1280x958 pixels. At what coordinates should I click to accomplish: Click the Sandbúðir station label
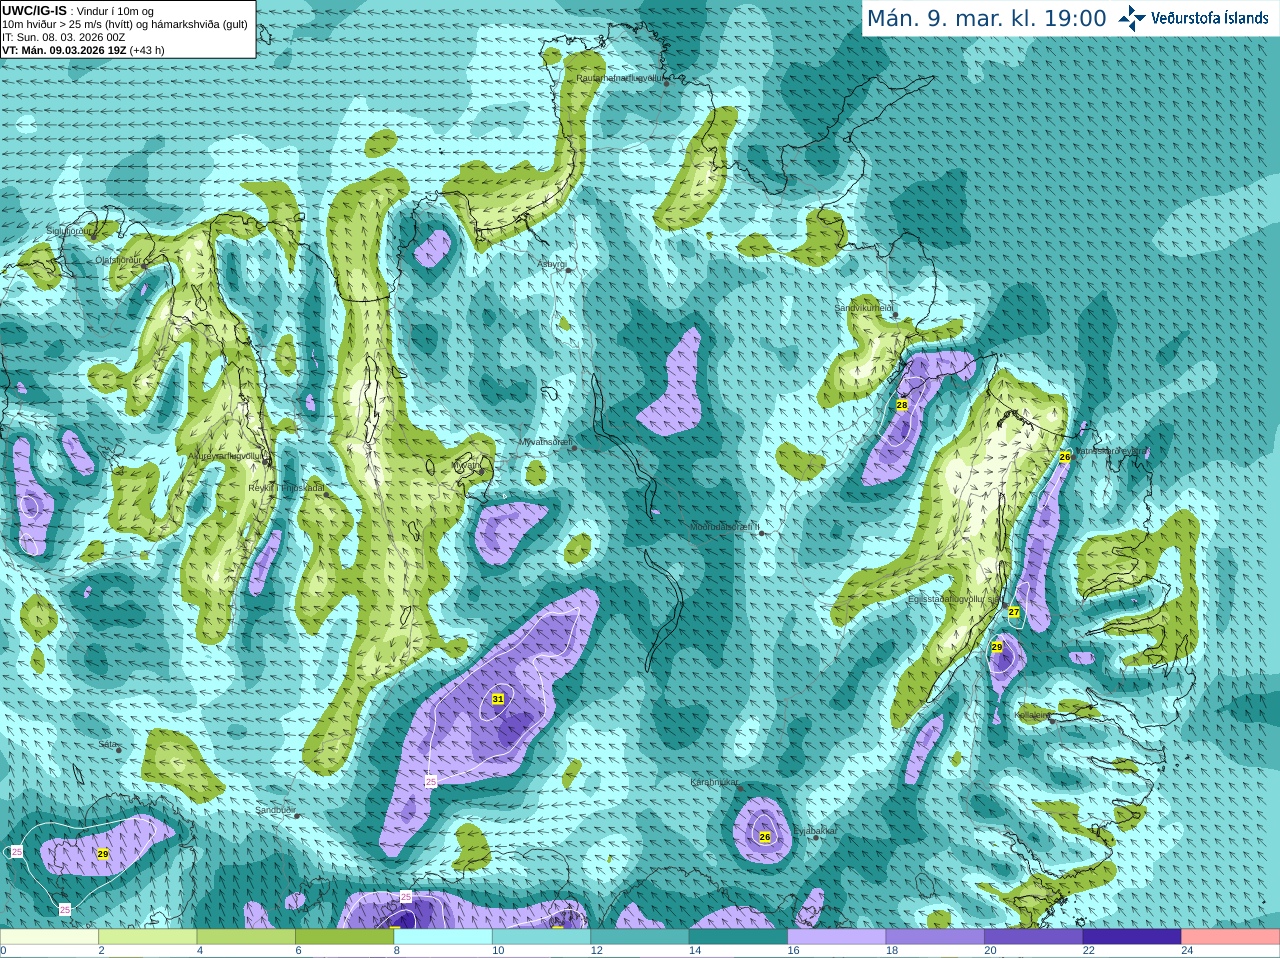coord(275,810)
